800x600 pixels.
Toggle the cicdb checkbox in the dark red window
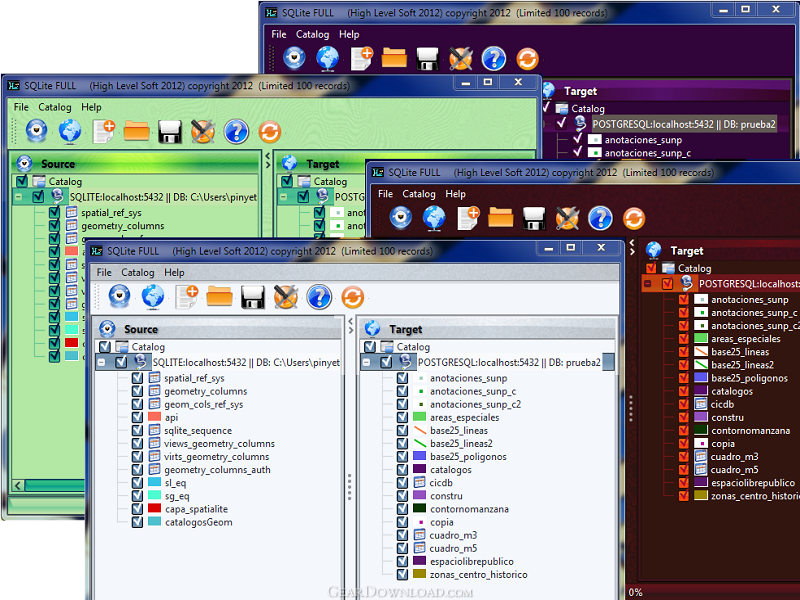(x=684, y=404)
